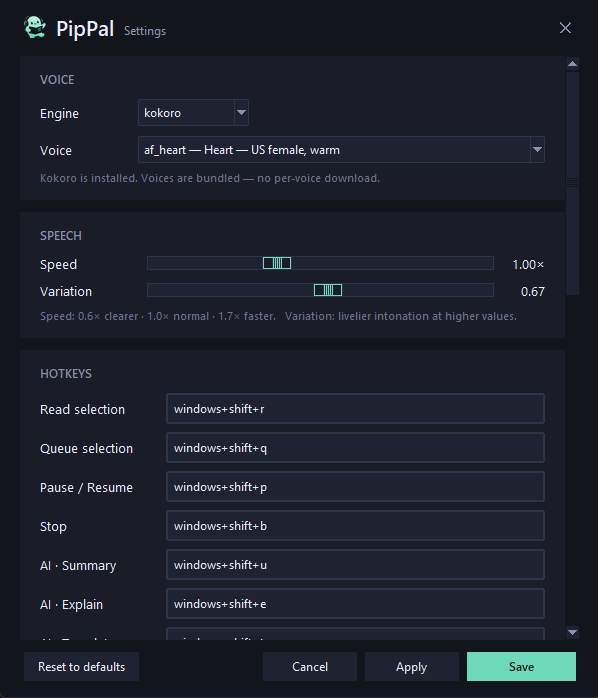The width and height of the screenshot is (598, 698).
Task: Click the 'Queue selection' label
Action: (x=86, y=448)
